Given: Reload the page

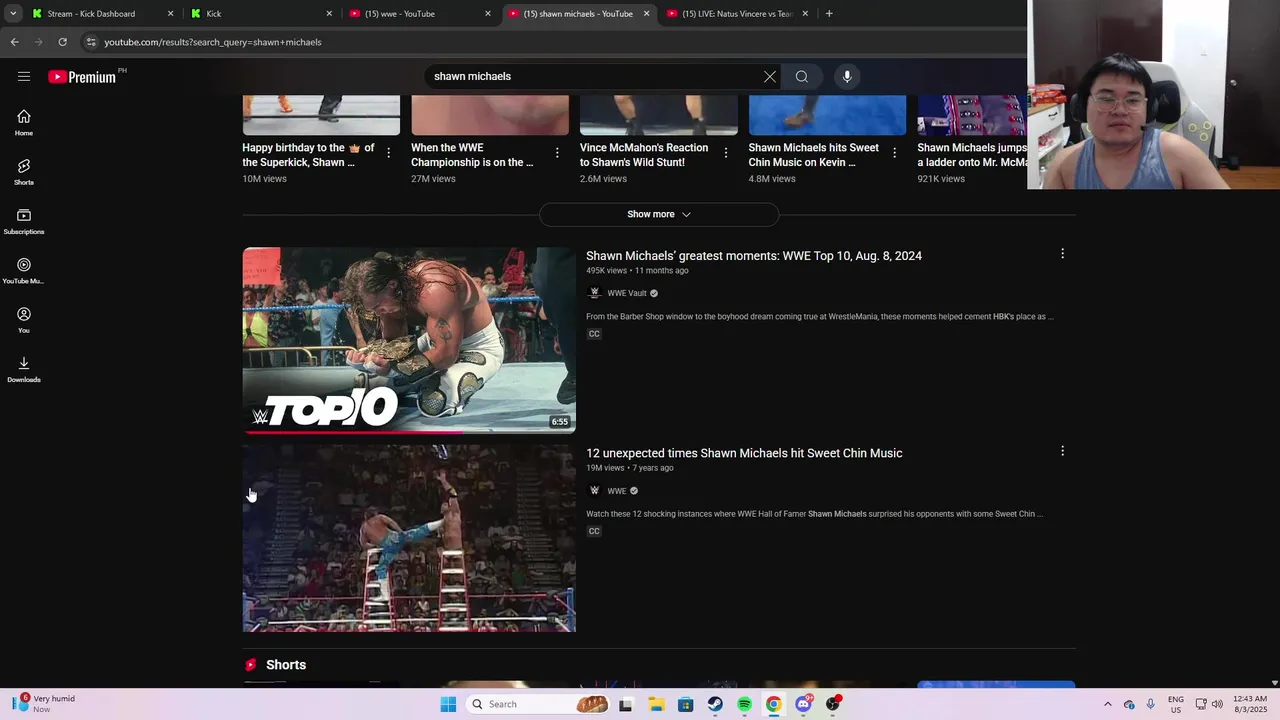Looking at the screenshot, I should [62, 42].
